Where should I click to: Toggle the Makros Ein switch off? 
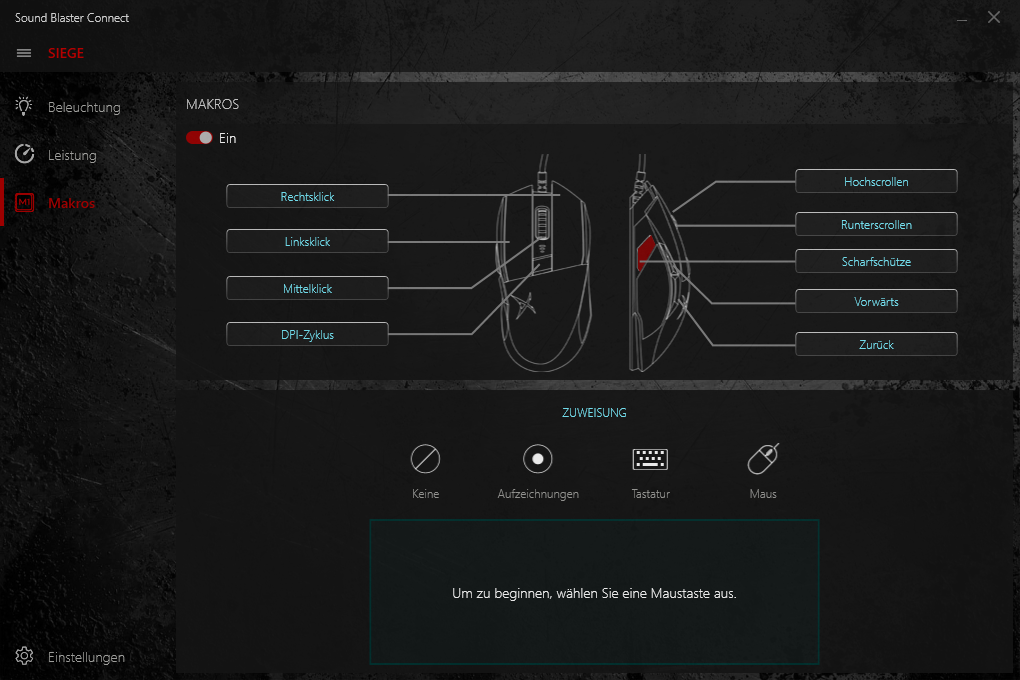click(199, 138)
